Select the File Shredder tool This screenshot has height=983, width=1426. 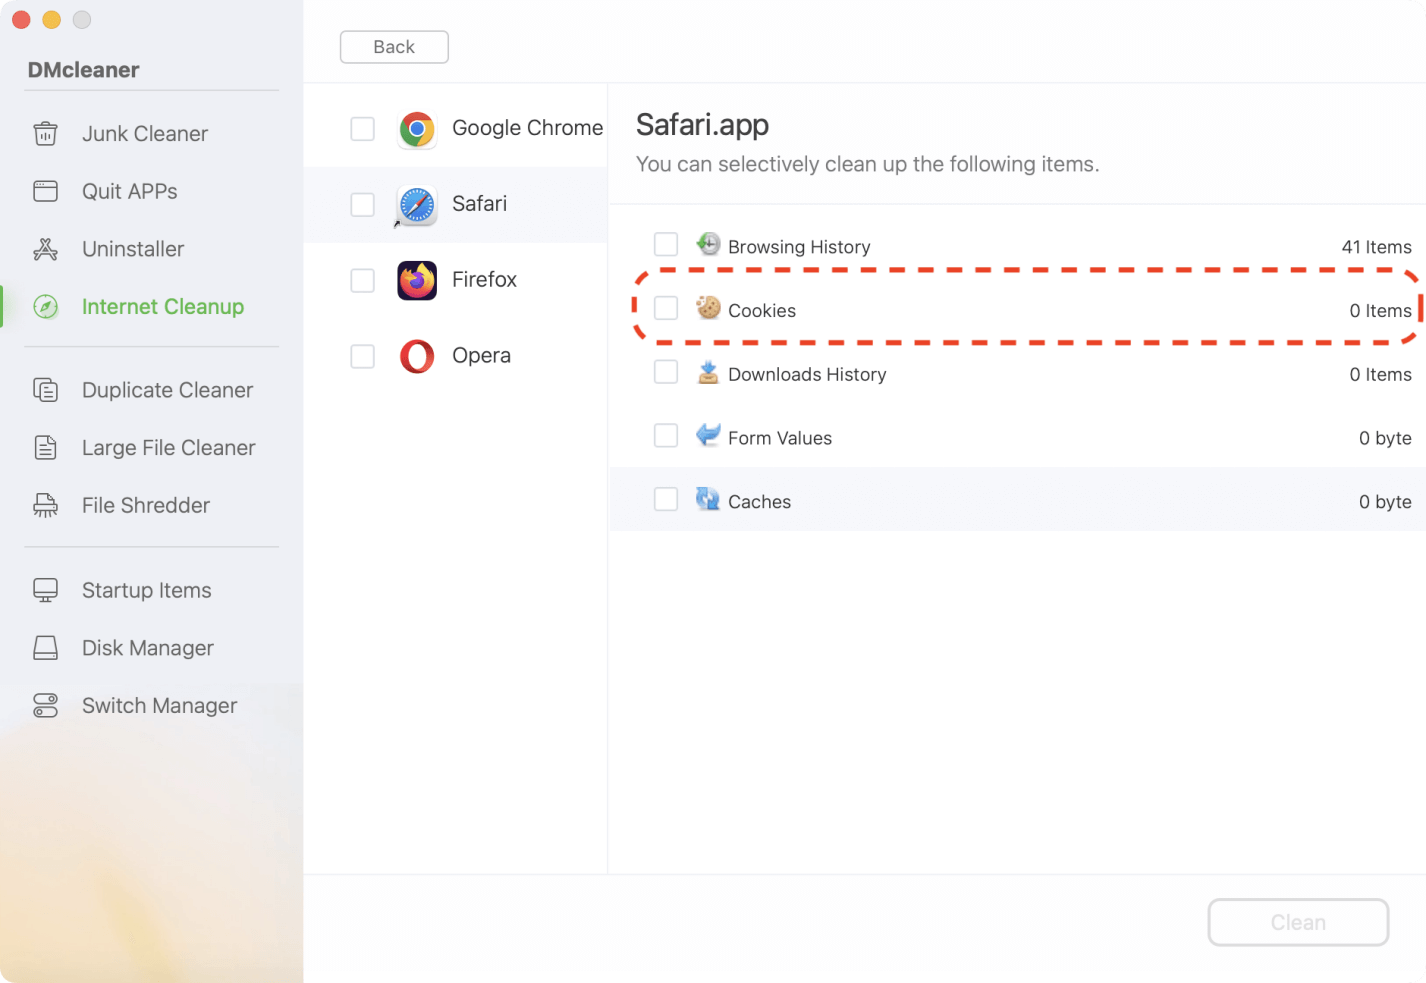click(145, 505)
